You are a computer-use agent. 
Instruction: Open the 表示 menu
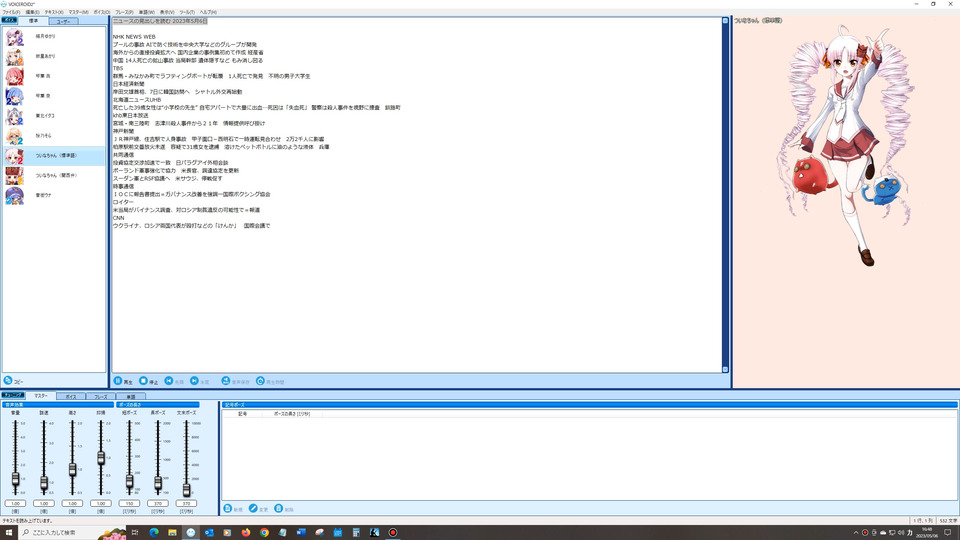point(167,12)
